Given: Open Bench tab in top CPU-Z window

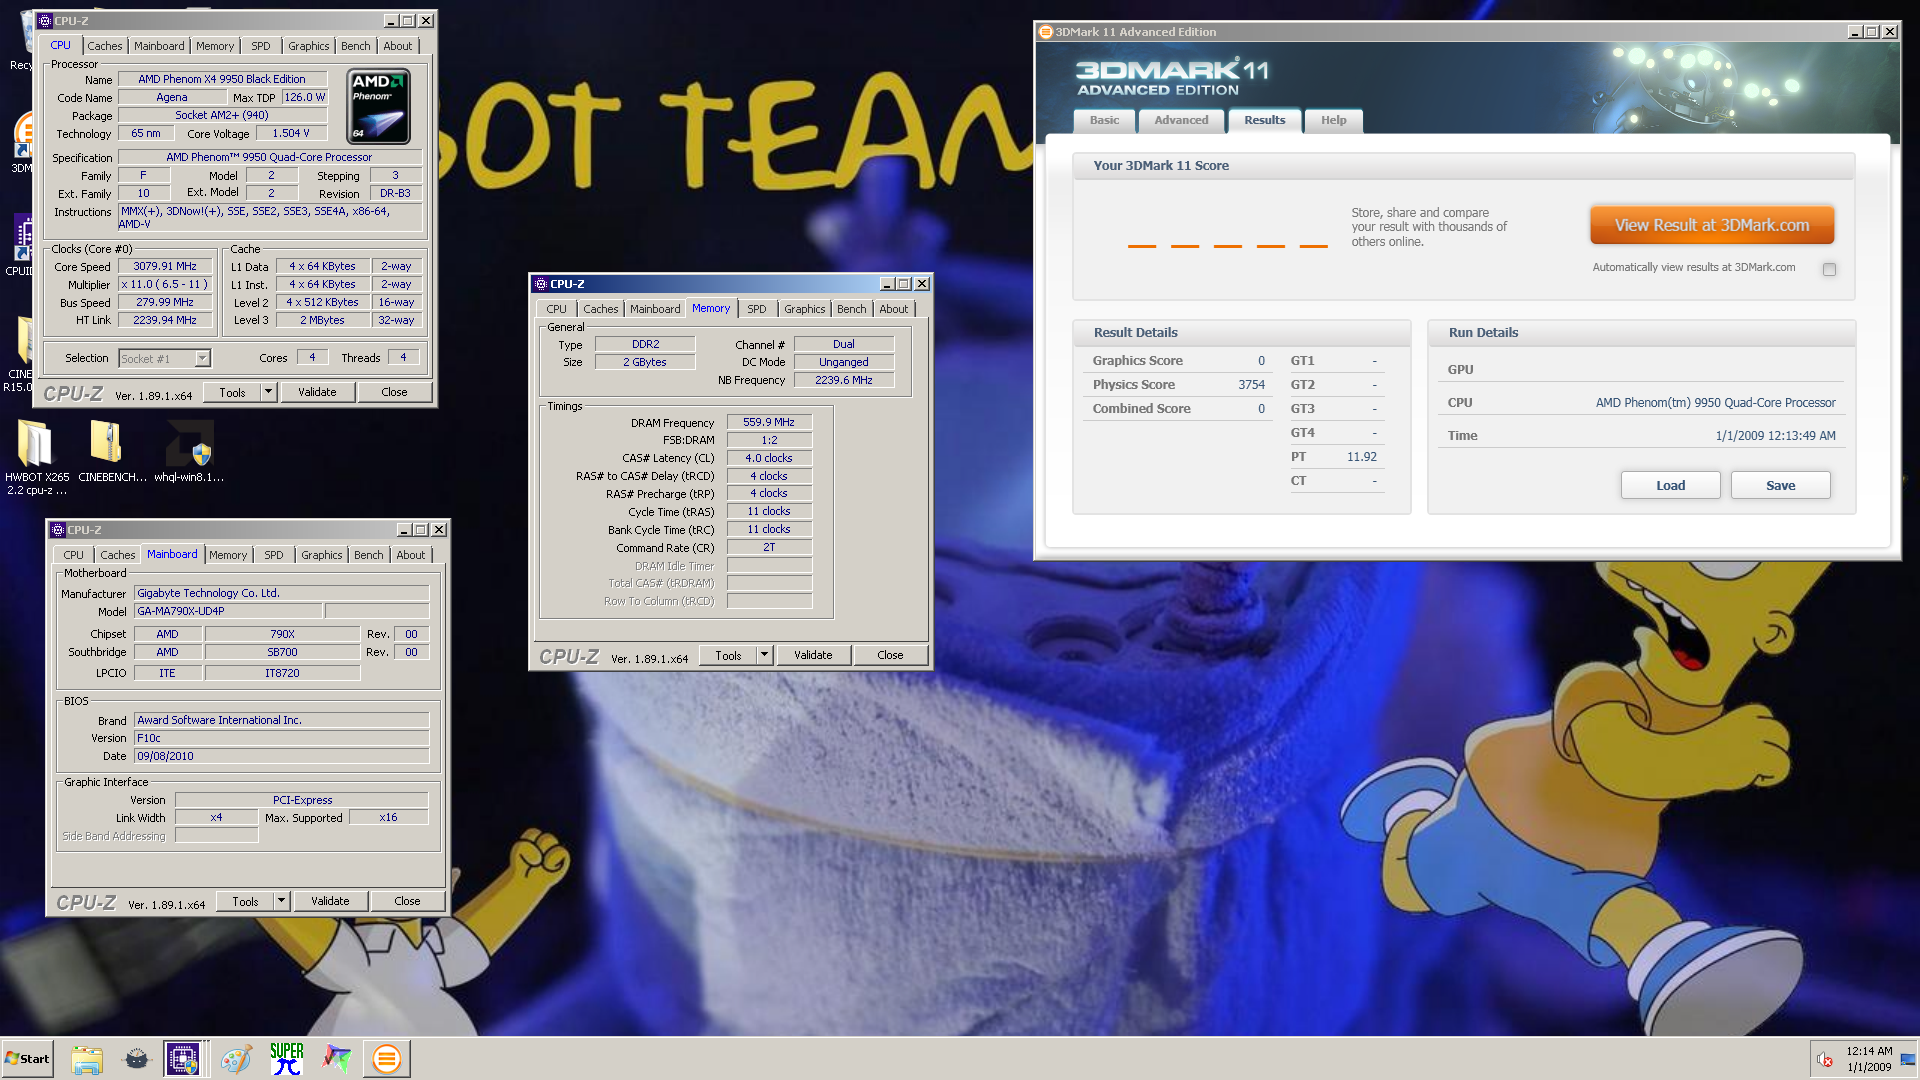Looking at the screenshot, I should 355,46.
